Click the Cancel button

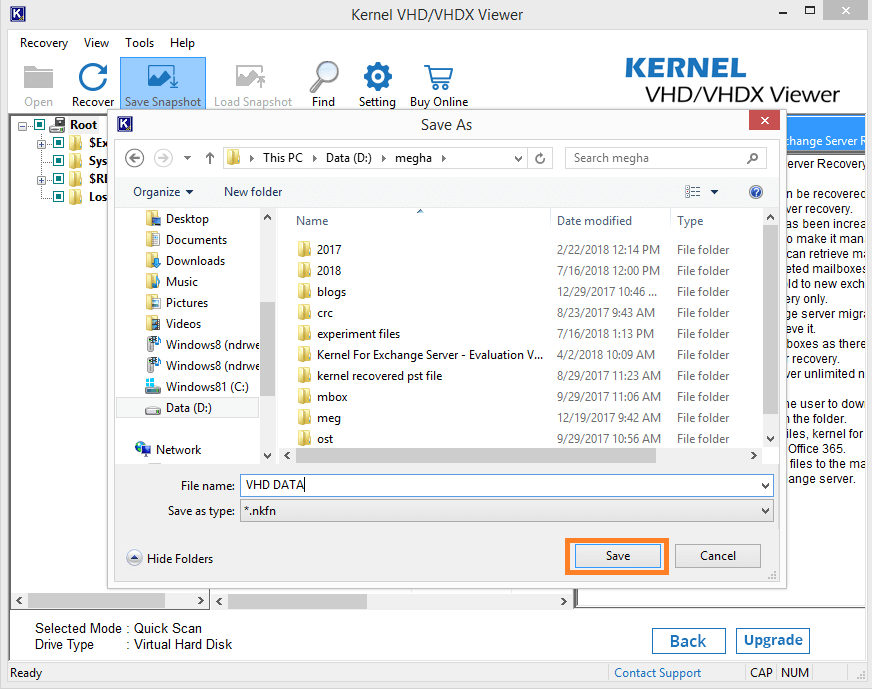point(718,556)
